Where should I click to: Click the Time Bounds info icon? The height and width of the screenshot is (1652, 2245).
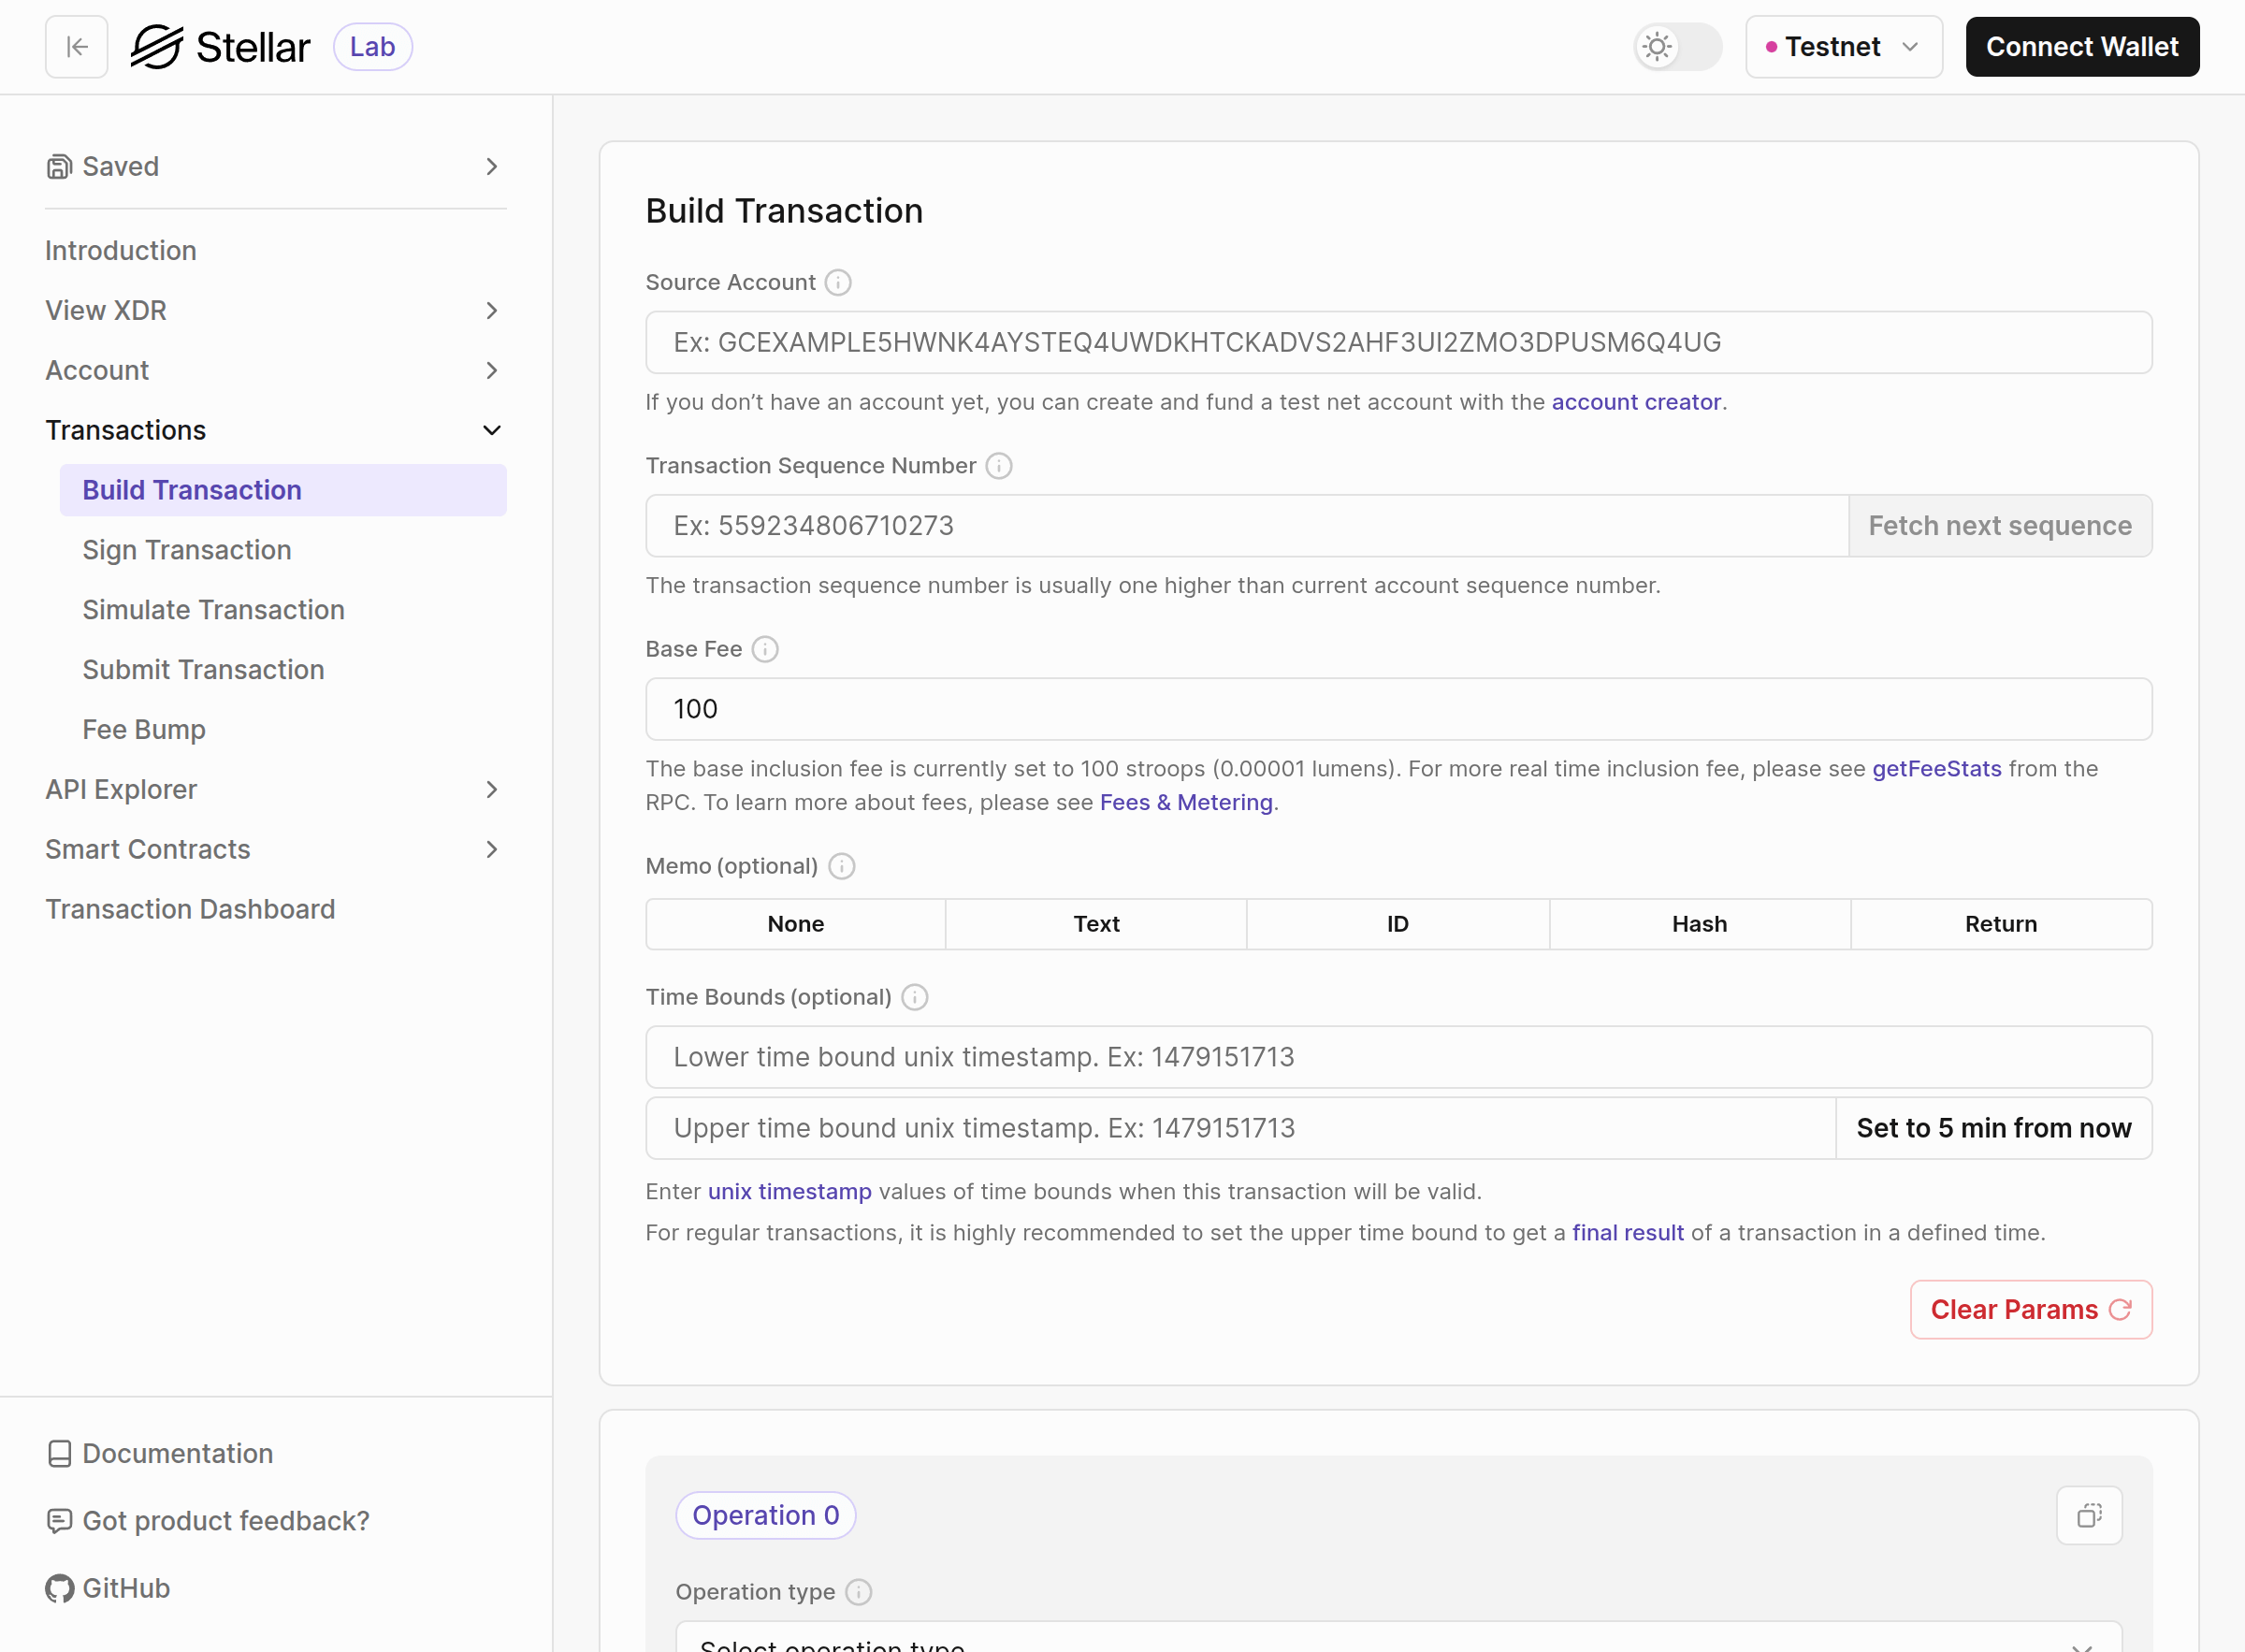(914, 997)
